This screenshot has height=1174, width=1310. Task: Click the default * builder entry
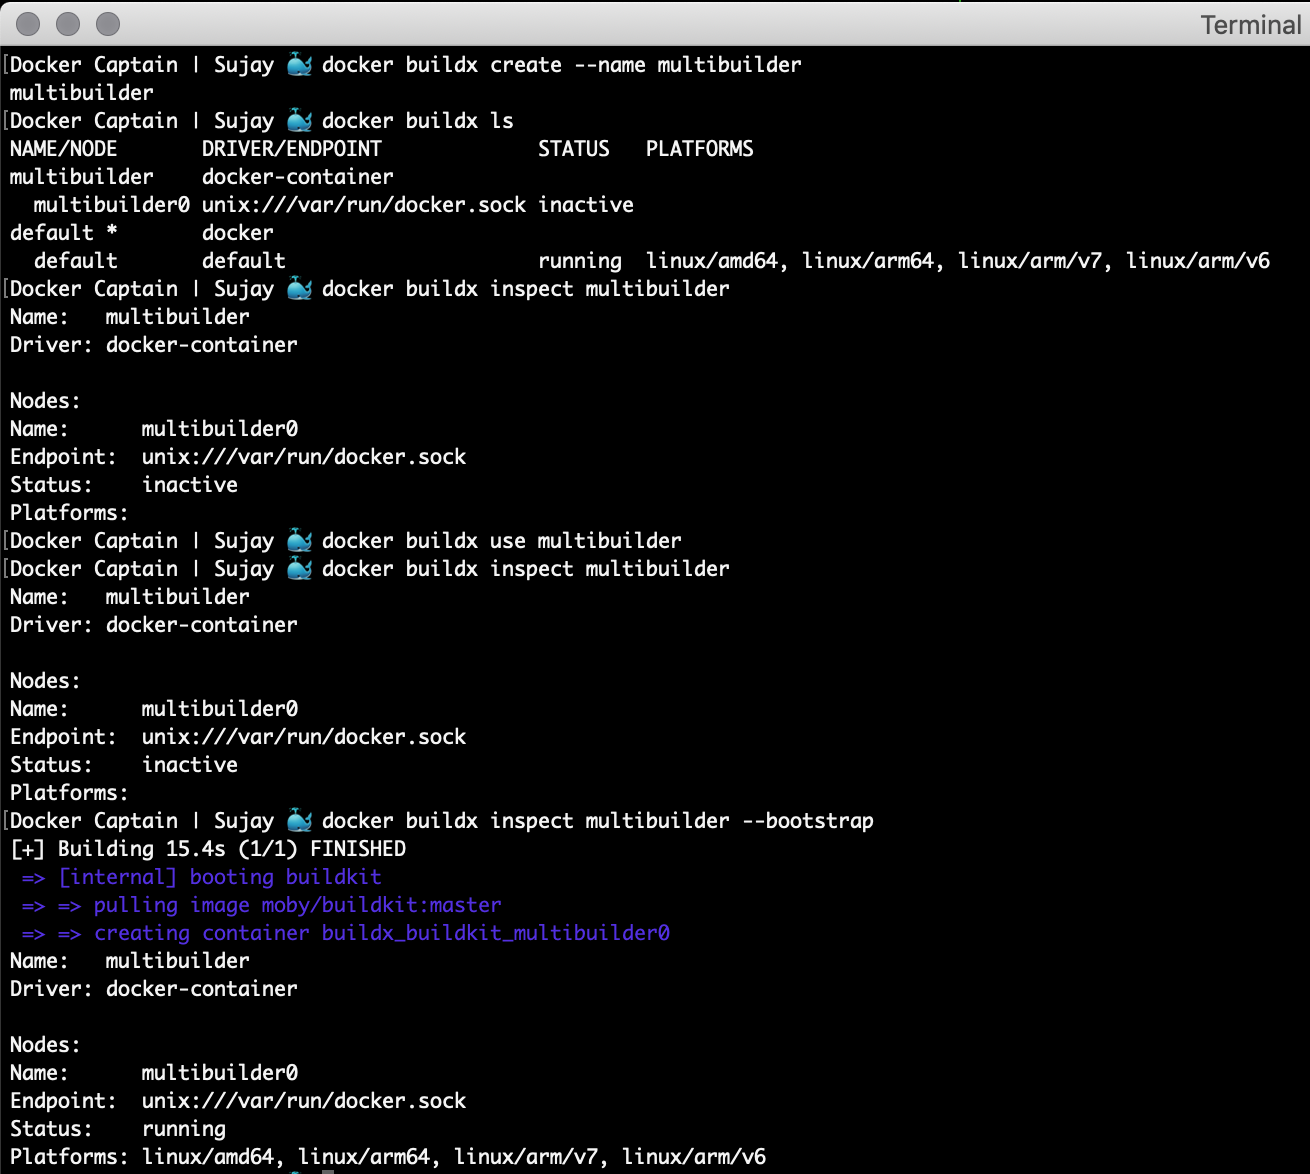point(62,231)
